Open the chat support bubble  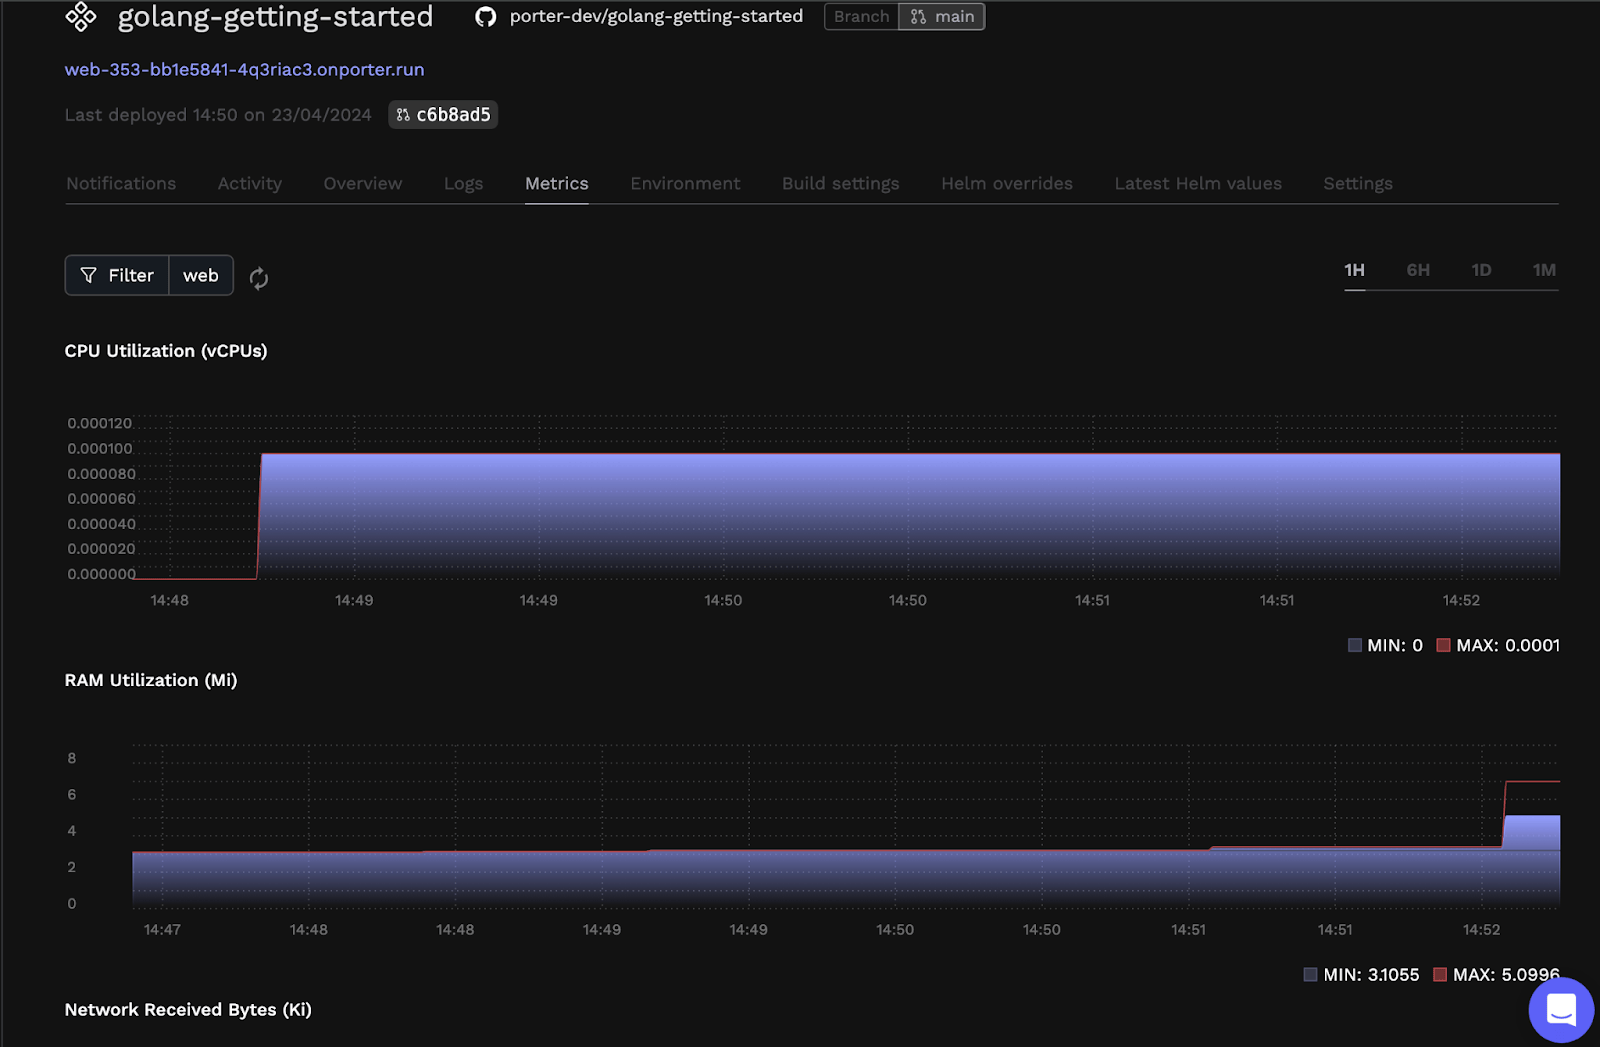tap(1561, 1010)
